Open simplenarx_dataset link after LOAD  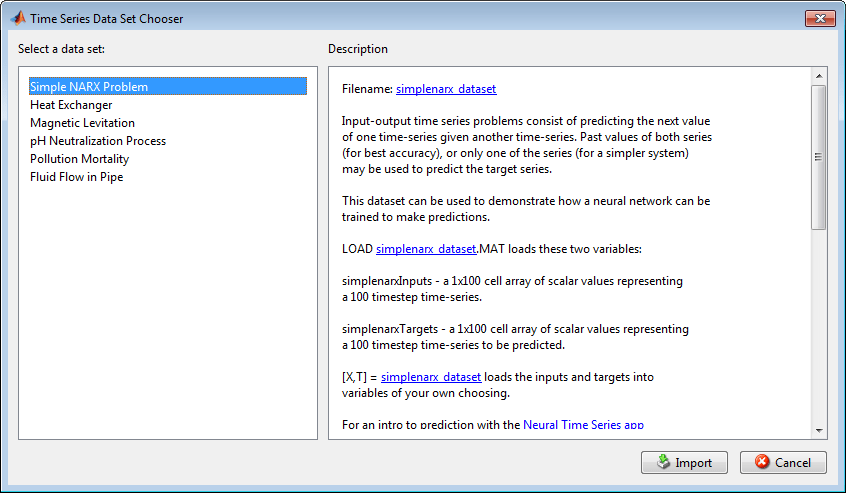pos(426,249)
